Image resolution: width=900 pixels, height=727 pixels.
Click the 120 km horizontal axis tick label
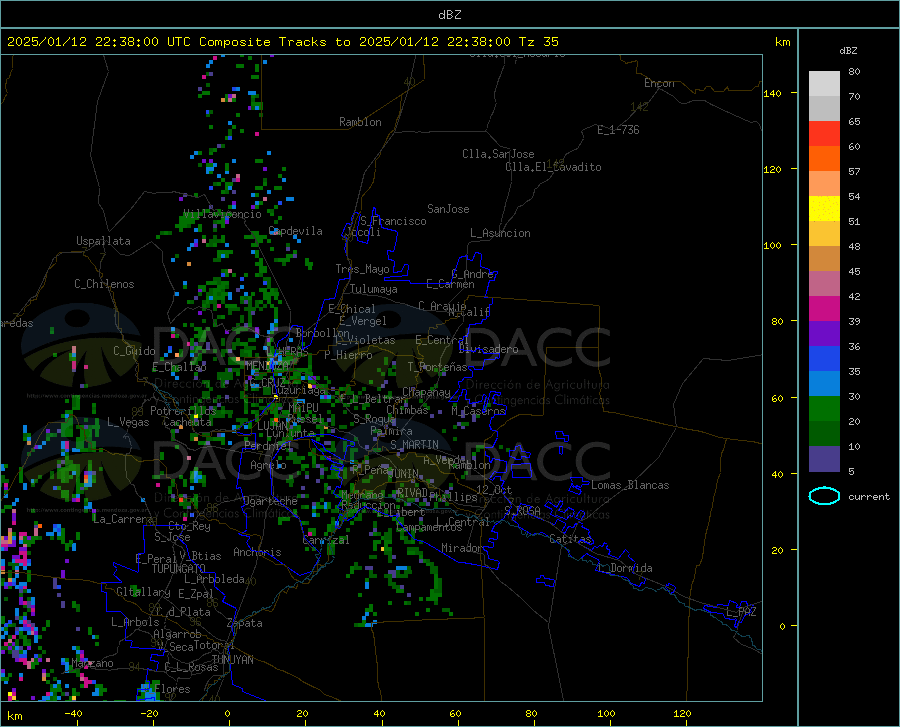682,714
